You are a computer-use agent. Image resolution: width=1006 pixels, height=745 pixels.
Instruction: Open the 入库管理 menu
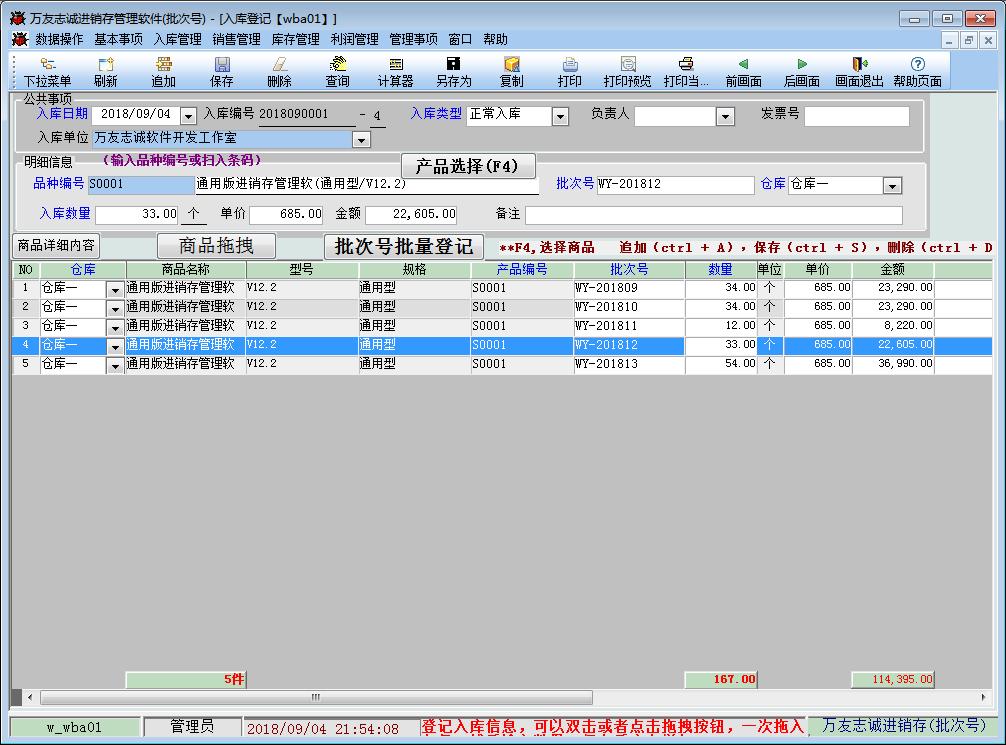[x=177, y=40]
